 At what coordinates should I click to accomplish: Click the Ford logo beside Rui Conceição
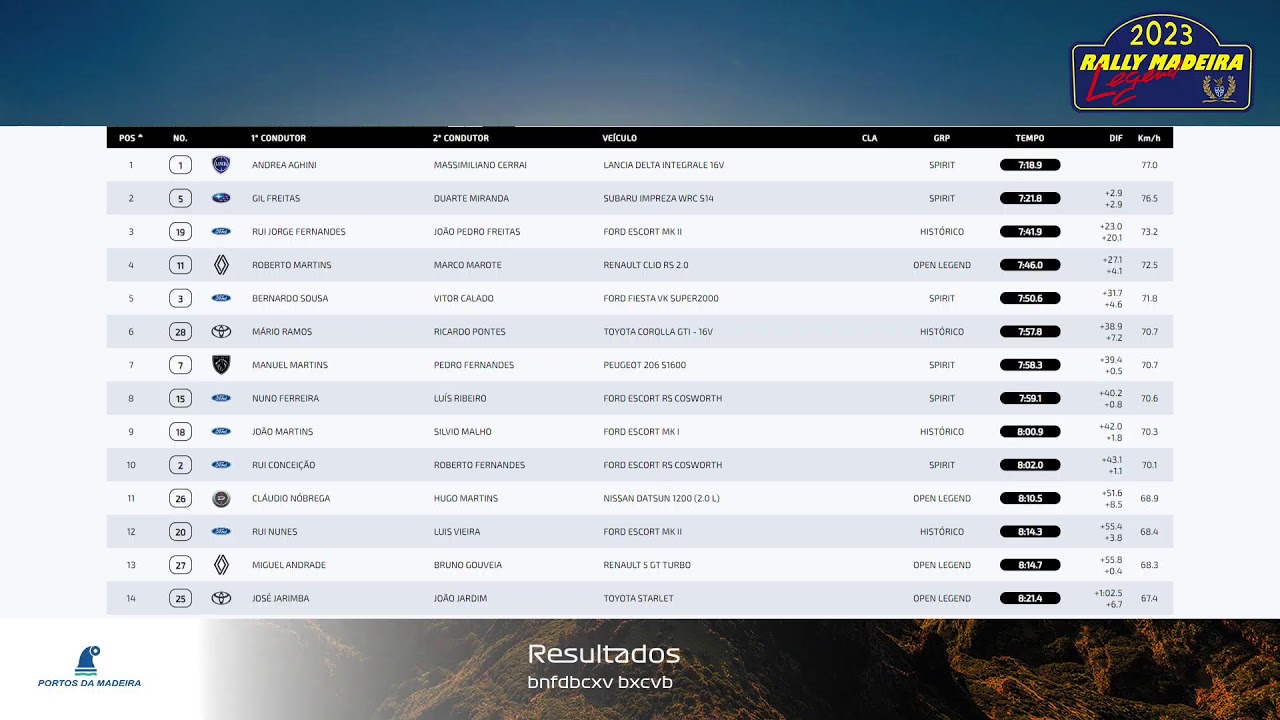click(221, 465)
